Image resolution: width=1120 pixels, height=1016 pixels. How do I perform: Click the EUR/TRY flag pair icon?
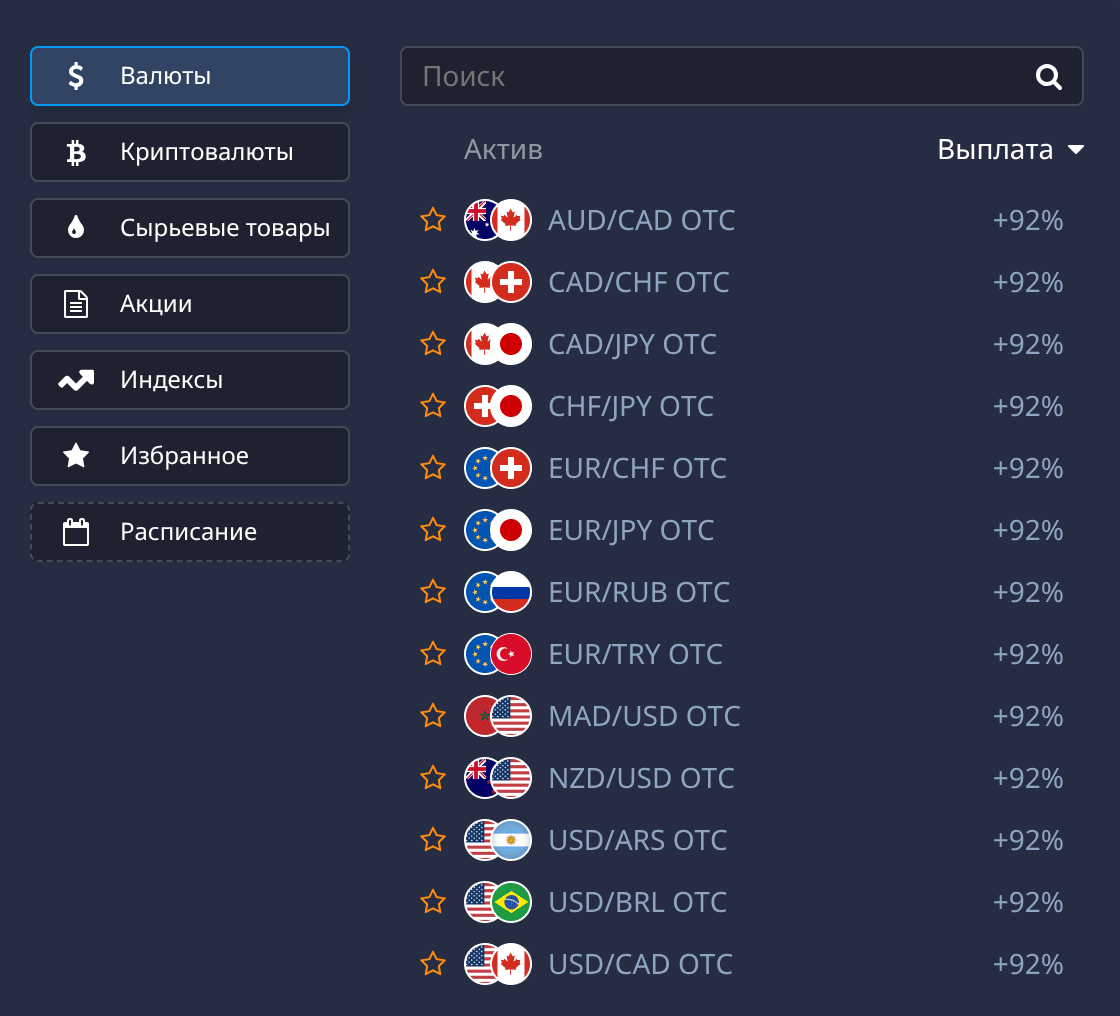(x=498, y=654)
